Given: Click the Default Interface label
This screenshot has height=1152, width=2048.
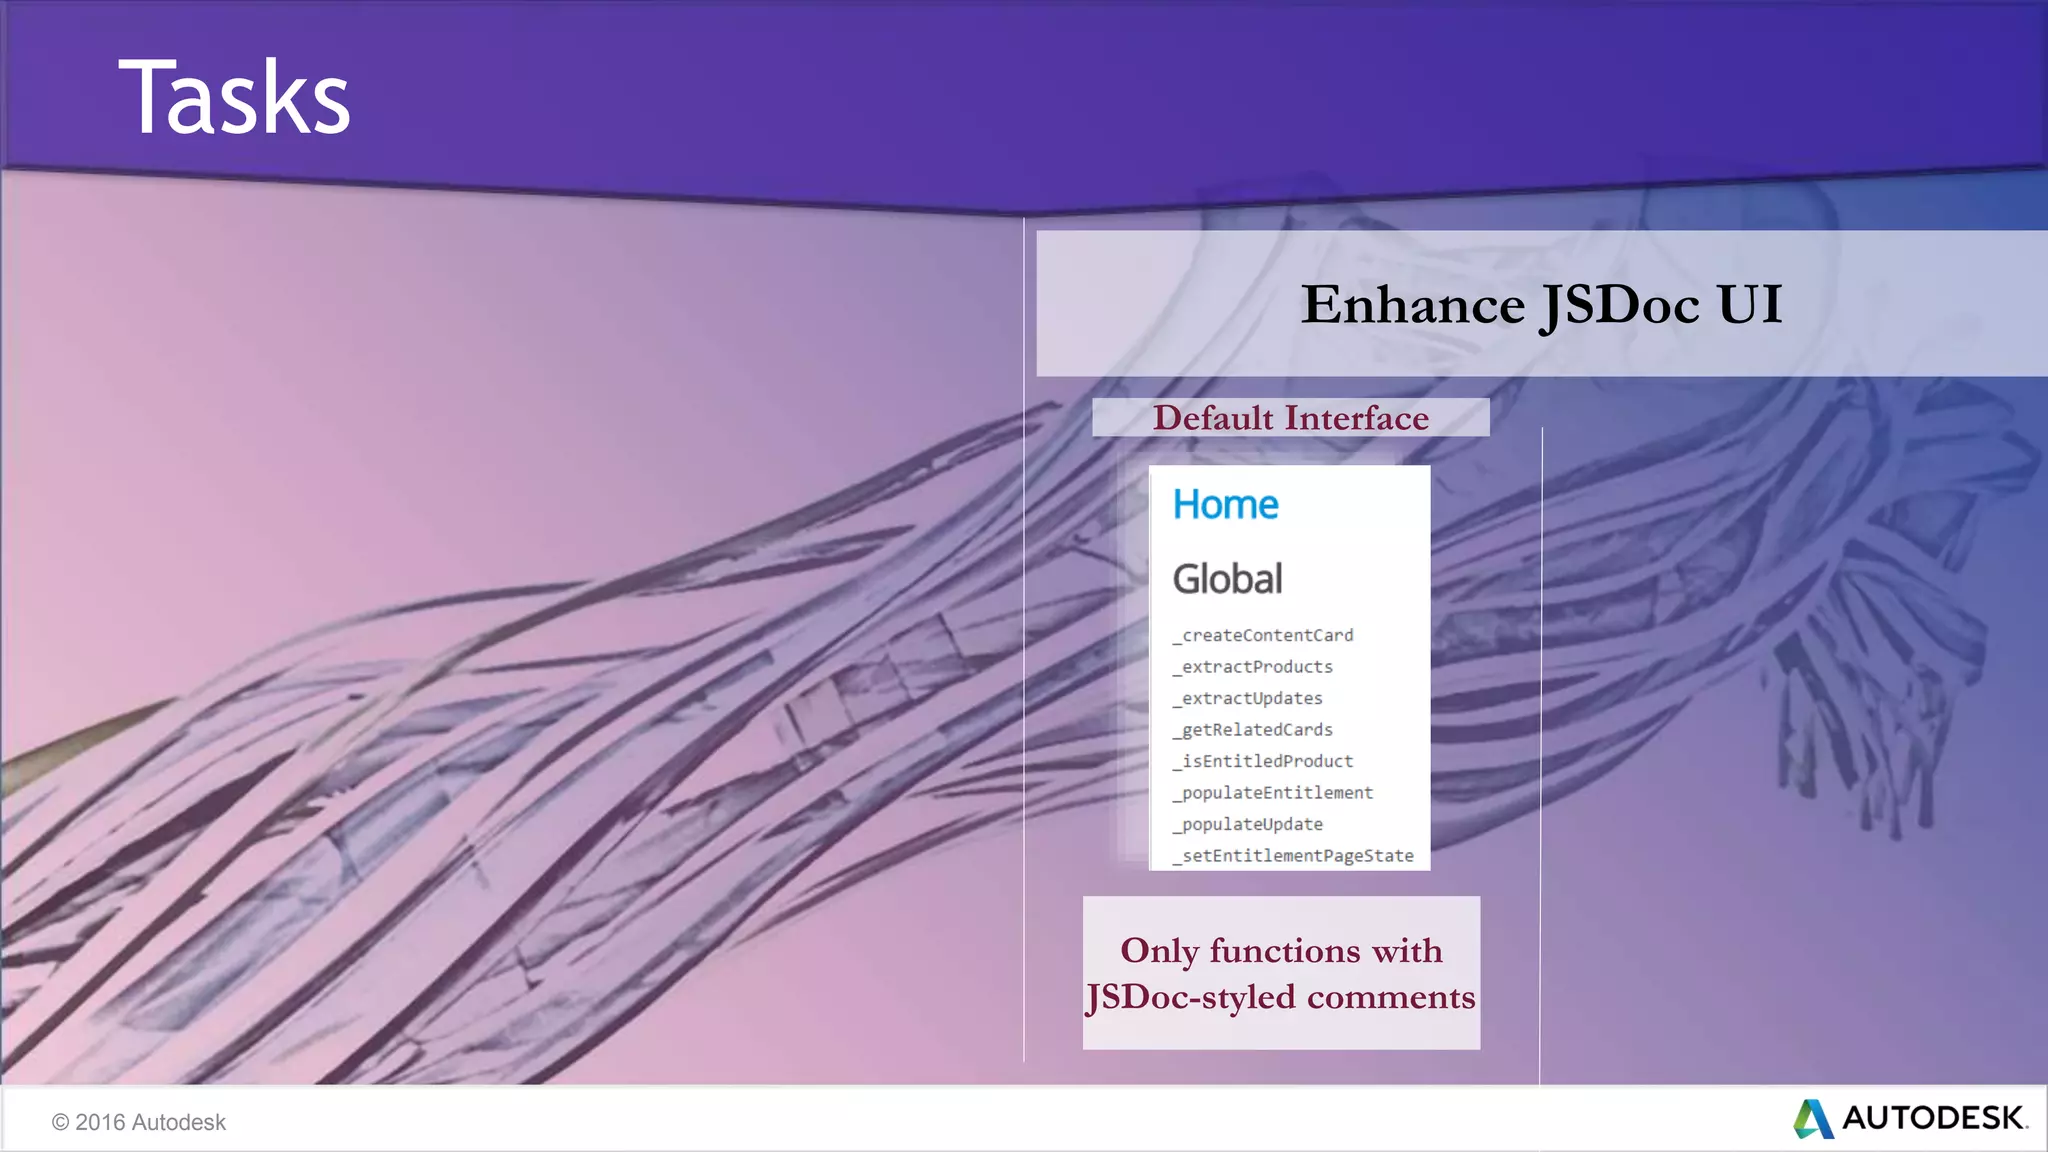Looking at the screenshot, I should tap(1290, 418).
